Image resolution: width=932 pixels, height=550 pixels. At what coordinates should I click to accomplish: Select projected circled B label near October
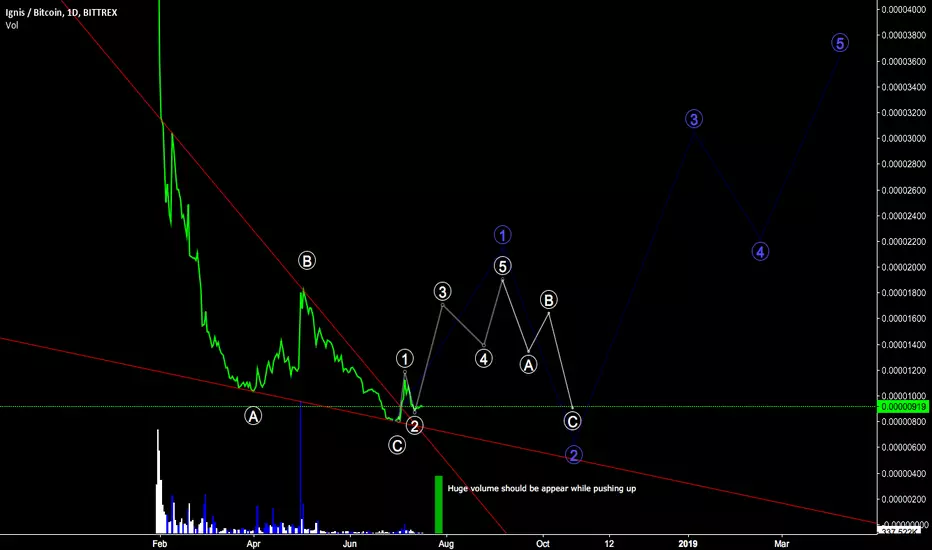pos(549,300)
